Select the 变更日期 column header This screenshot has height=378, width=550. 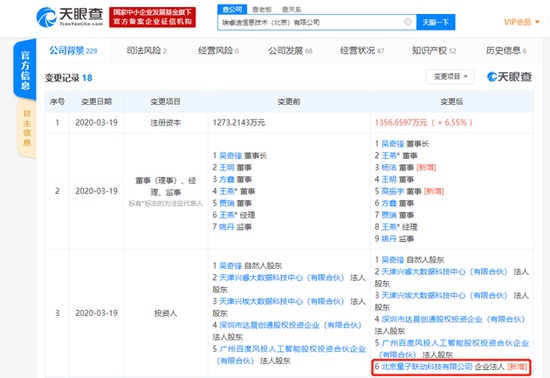(96, 102)
